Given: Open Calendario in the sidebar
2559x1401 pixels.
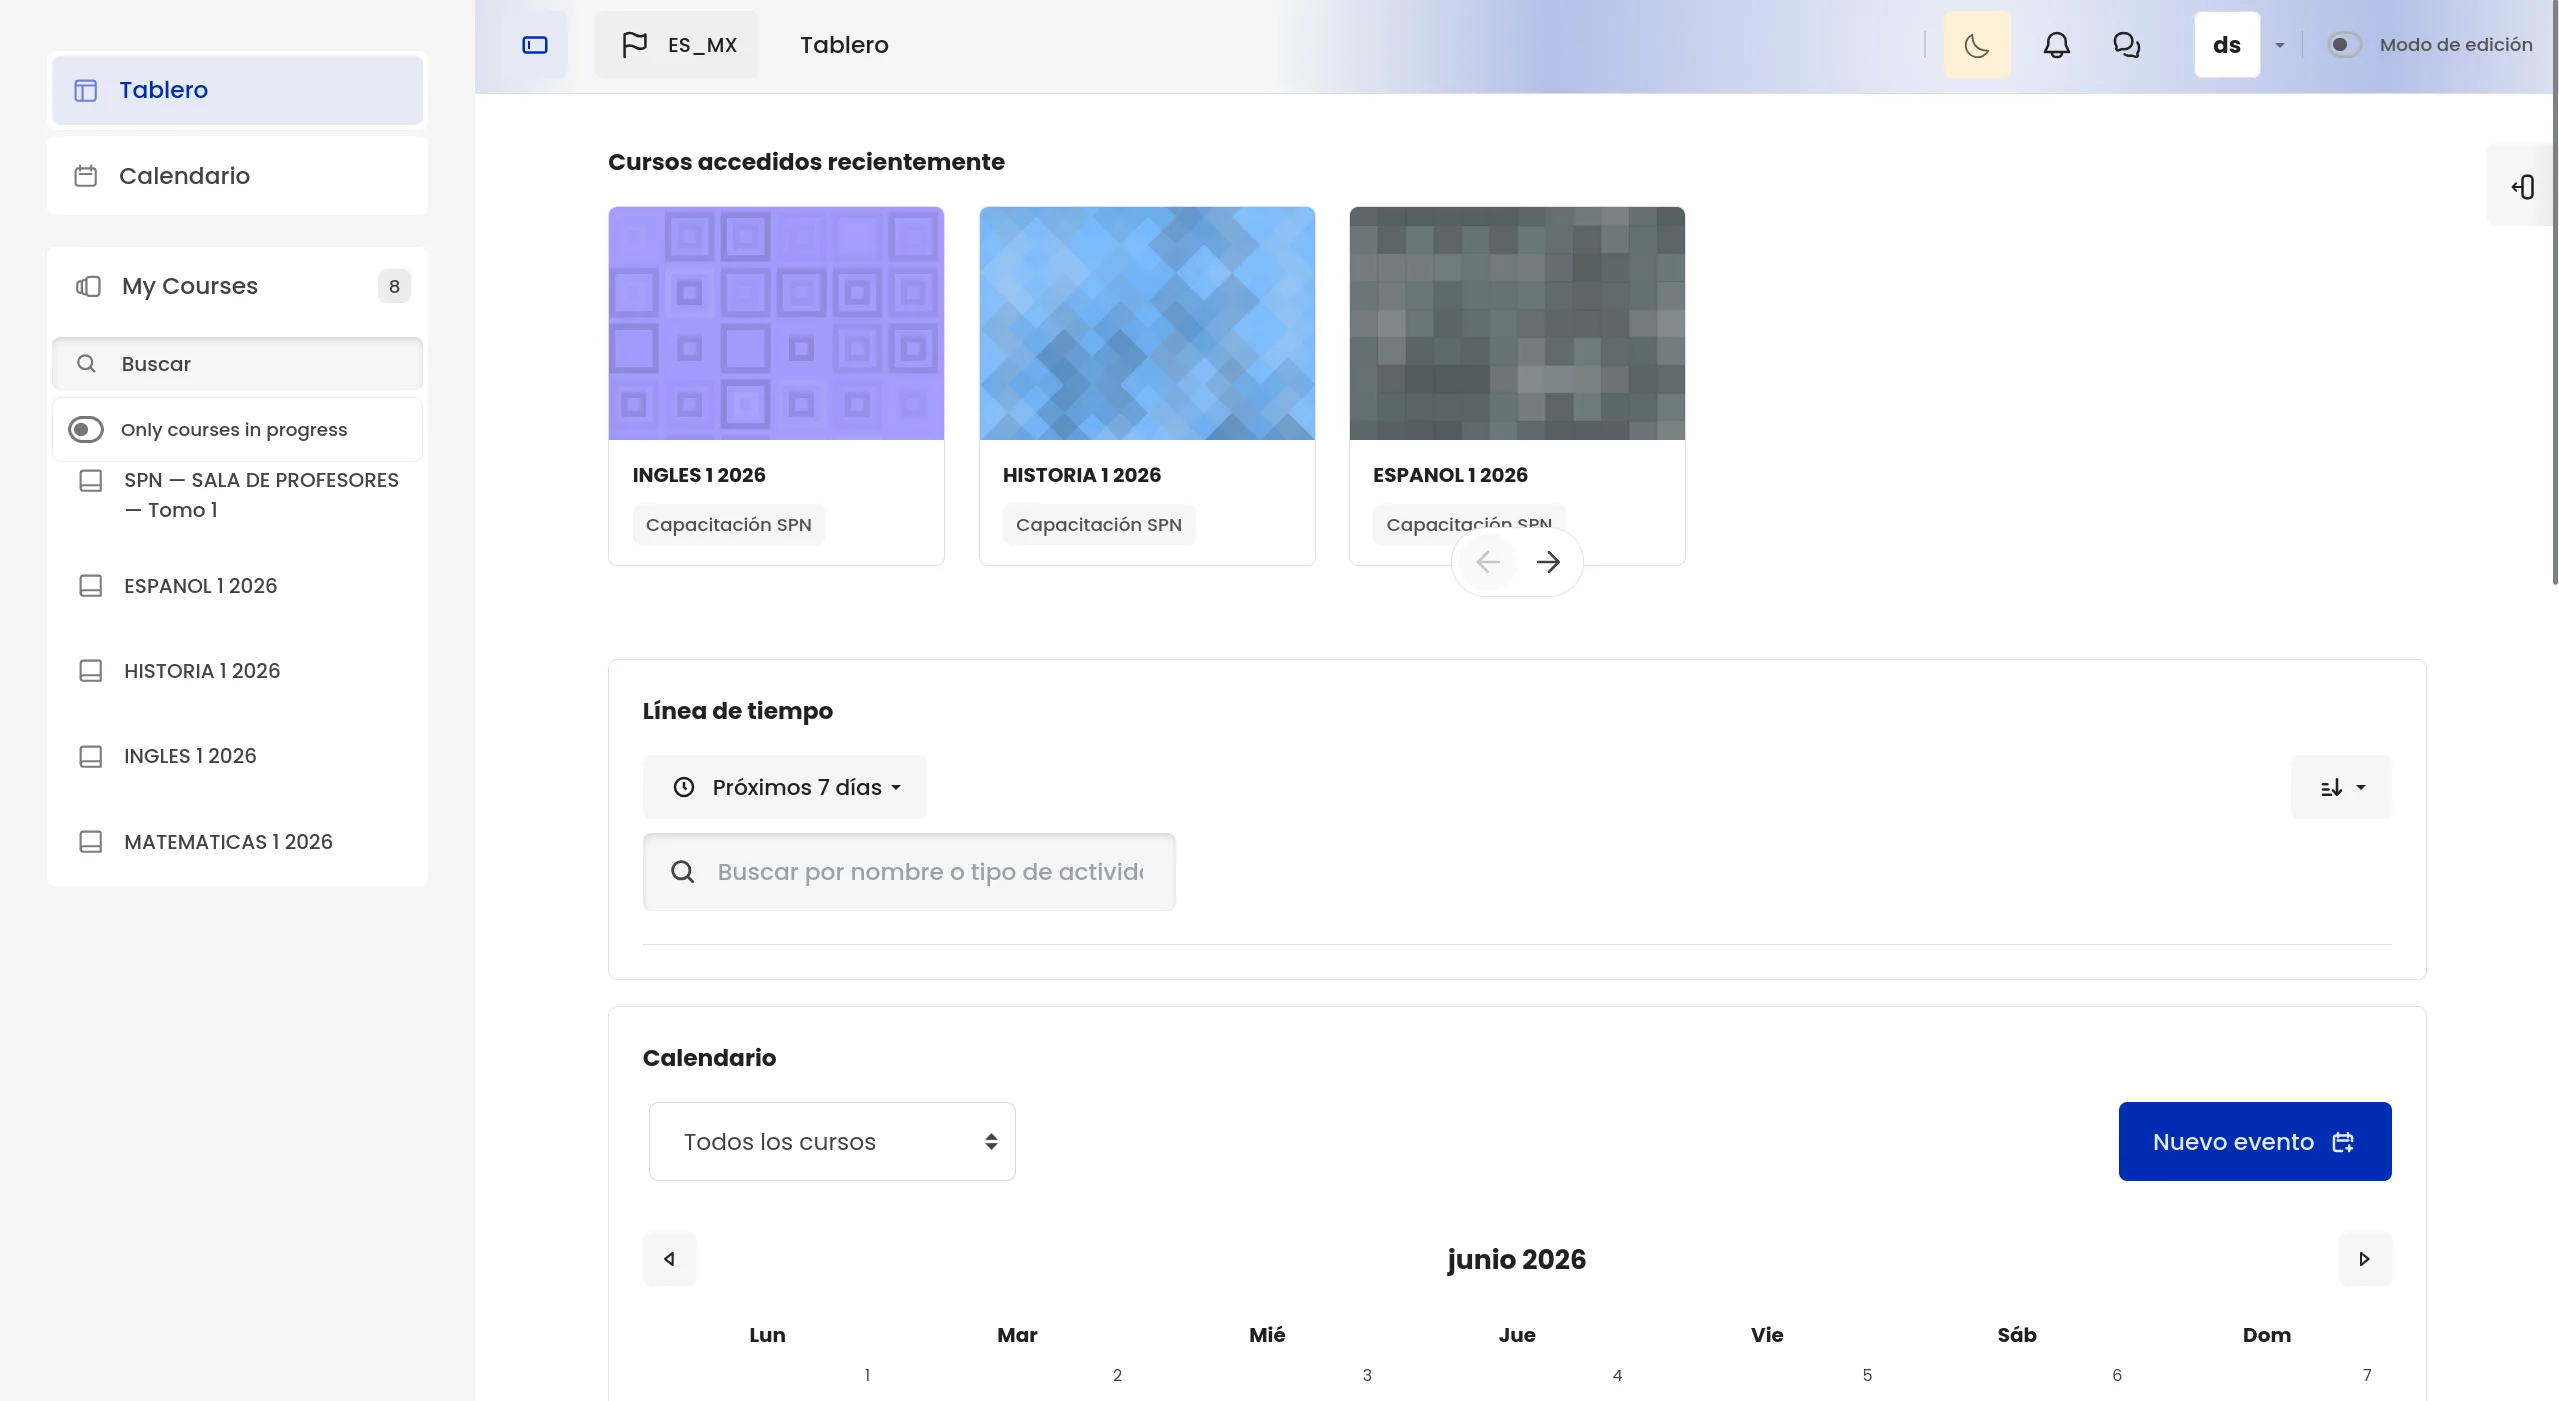Looking at the screenshot, I should (x=237, y=176).
